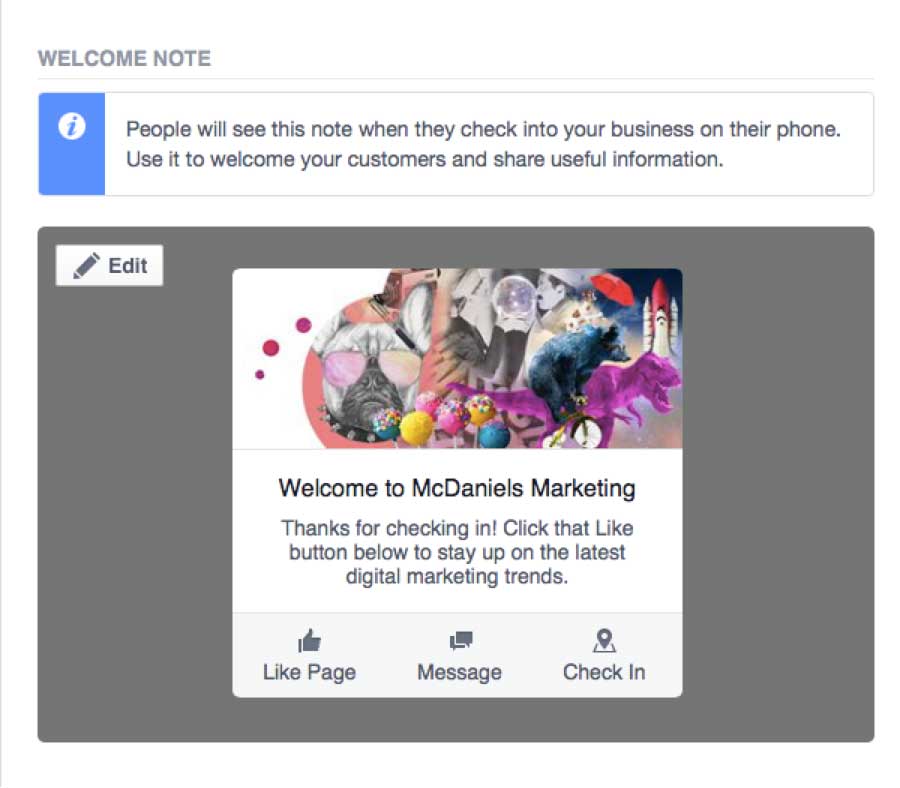Click the WELCOME NOTE section heading
The image size is (900, 788).
click(x=125, y=59)
